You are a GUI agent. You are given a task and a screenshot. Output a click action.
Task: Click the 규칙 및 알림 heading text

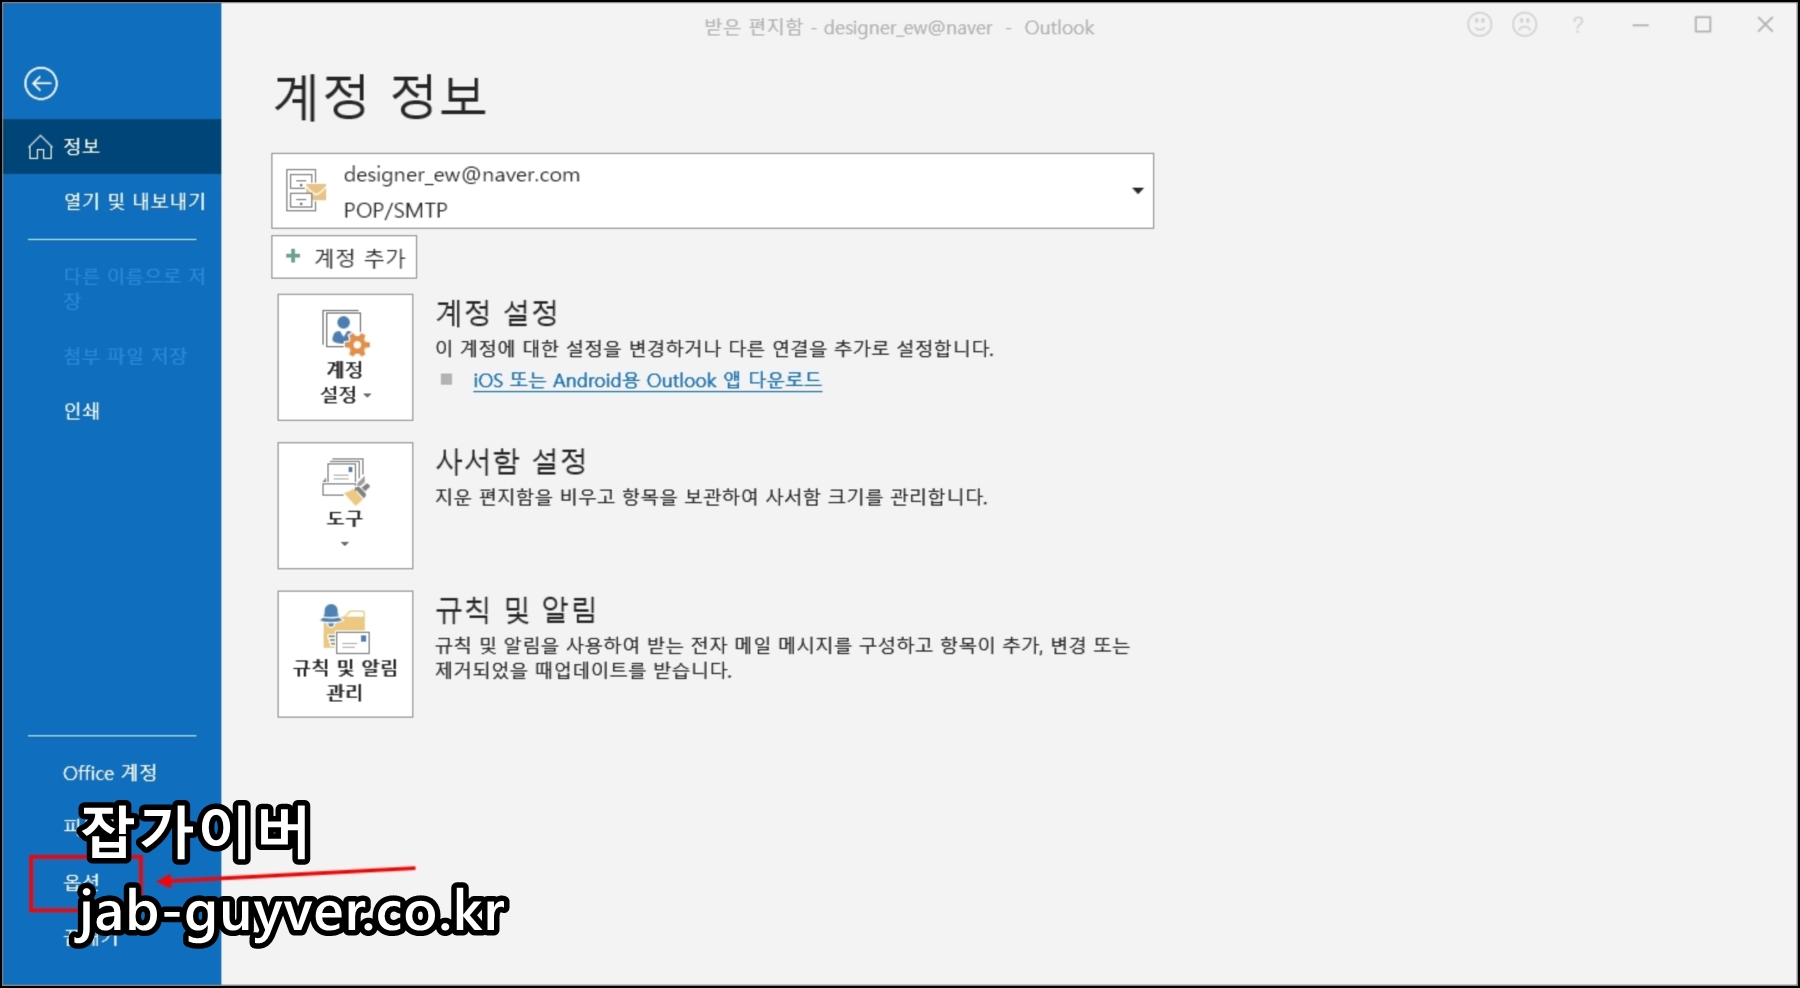pyautogui.click(x=516, y=609)
